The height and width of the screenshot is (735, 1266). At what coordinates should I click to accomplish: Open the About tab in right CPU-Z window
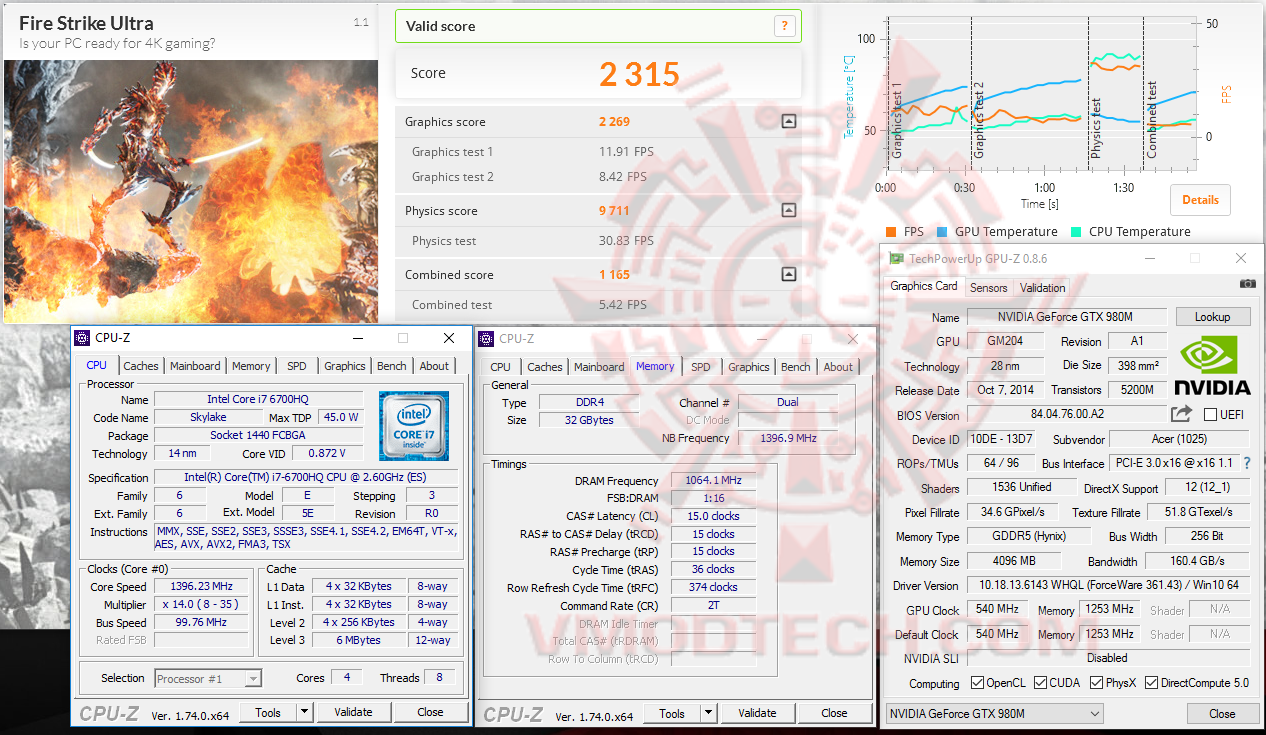(x=838, y=367)
